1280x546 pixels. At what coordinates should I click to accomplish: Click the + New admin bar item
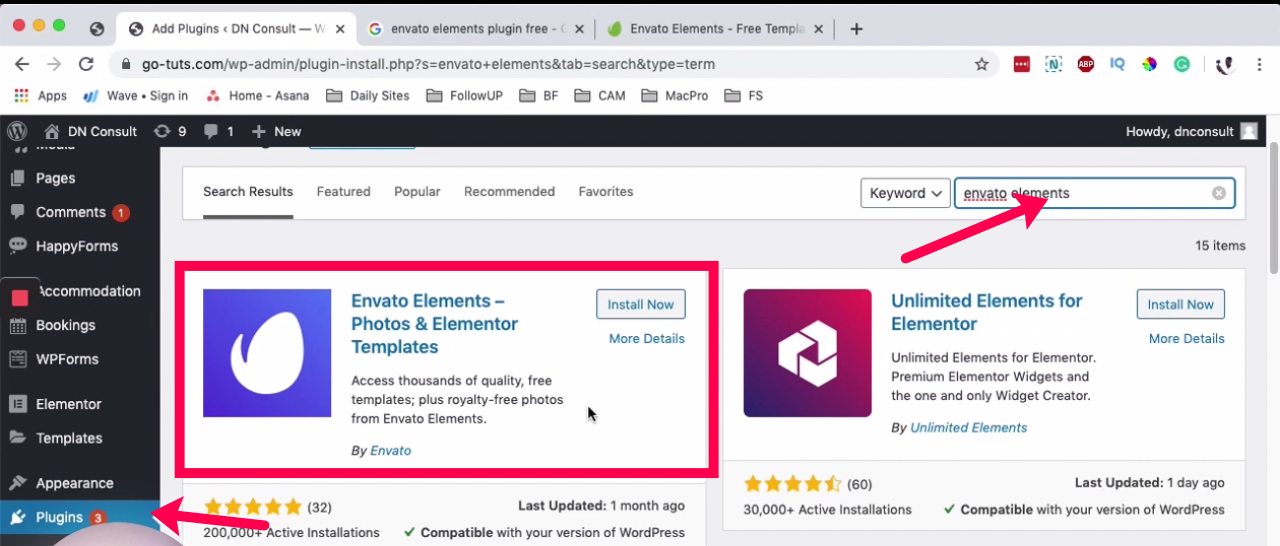[x=276, y=131]
